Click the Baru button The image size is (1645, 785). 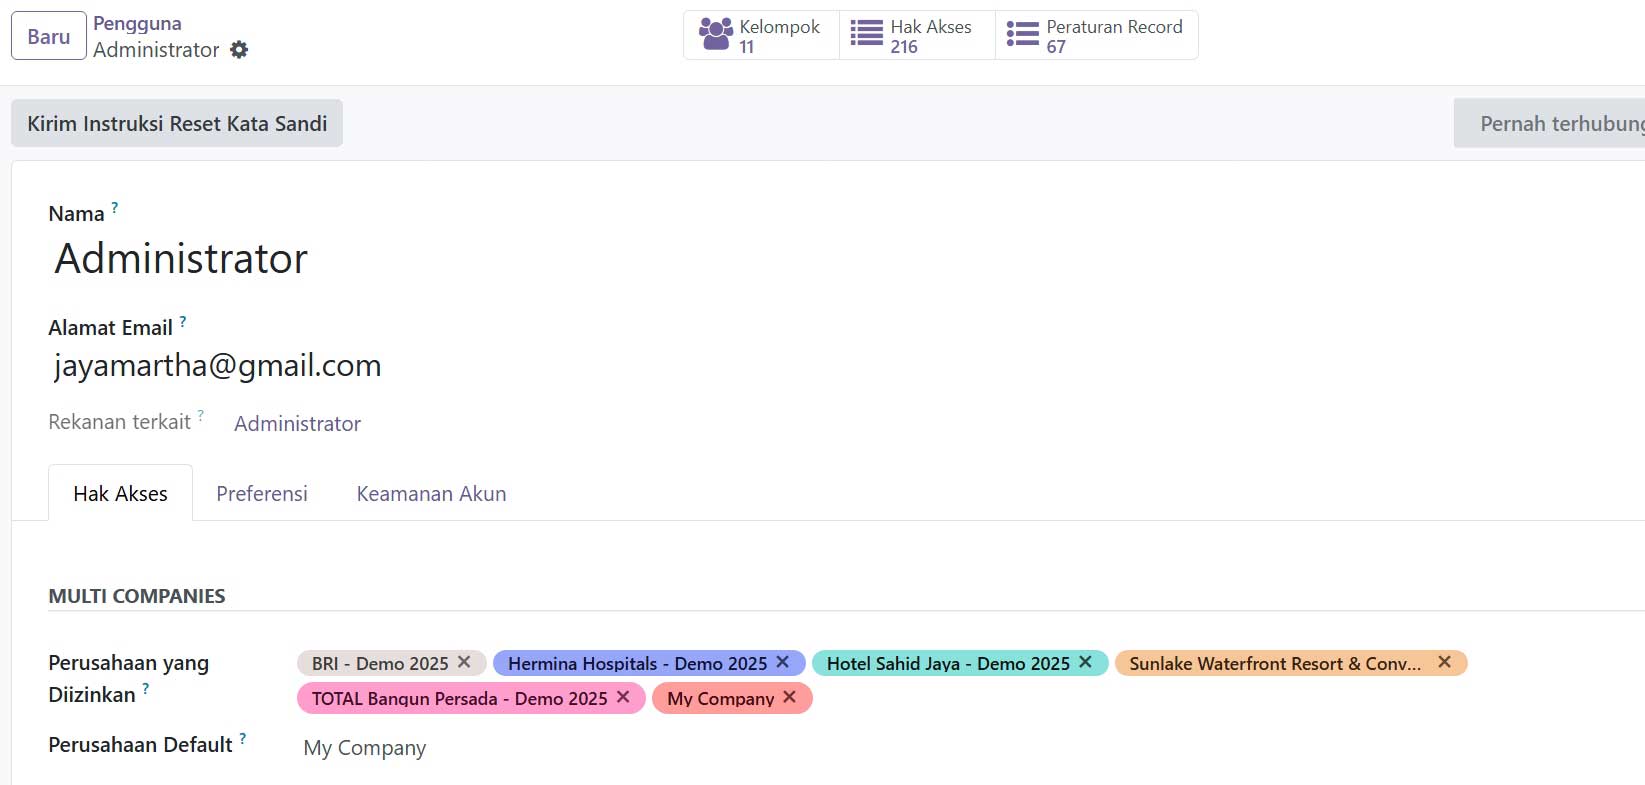tap(49, 36)
